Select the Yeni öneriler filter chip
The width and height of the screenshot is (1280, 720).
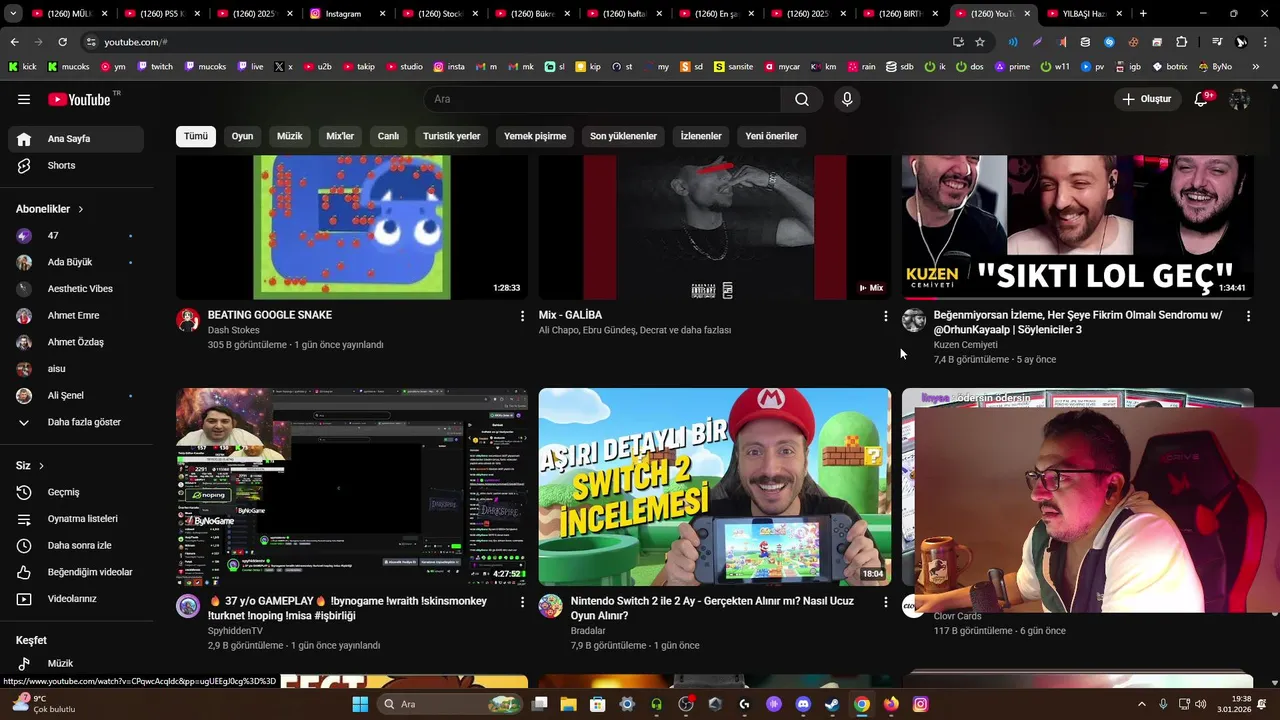tap(772, 136)
